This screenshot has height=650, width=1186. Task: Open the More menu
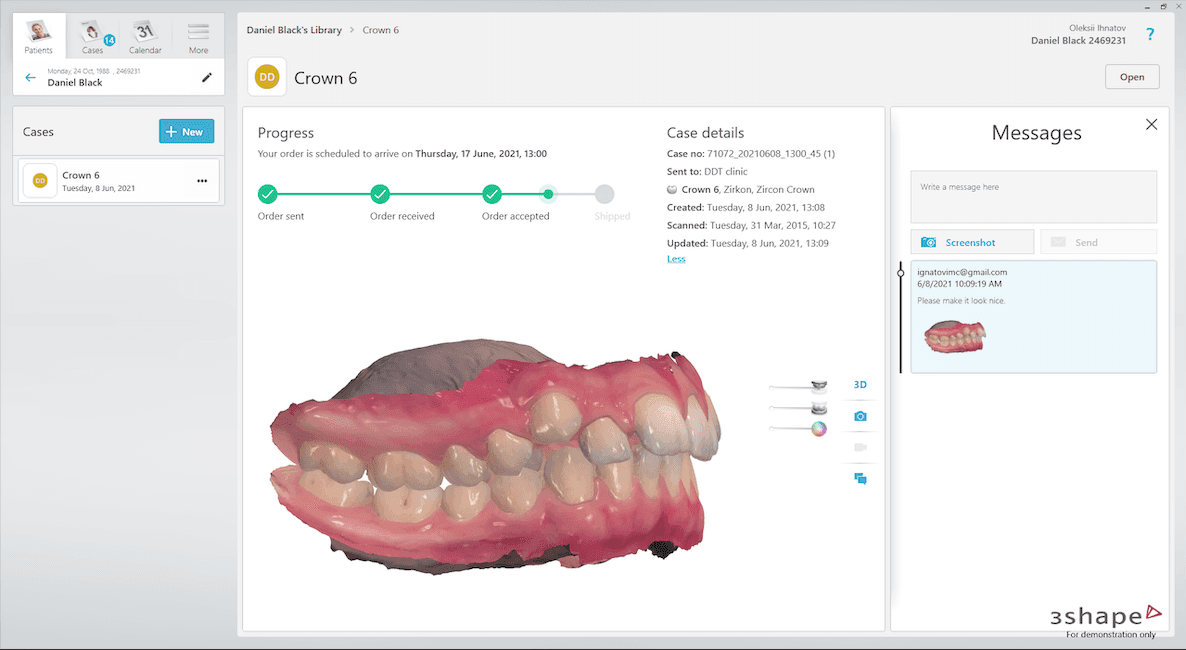(x=198, y=36)
